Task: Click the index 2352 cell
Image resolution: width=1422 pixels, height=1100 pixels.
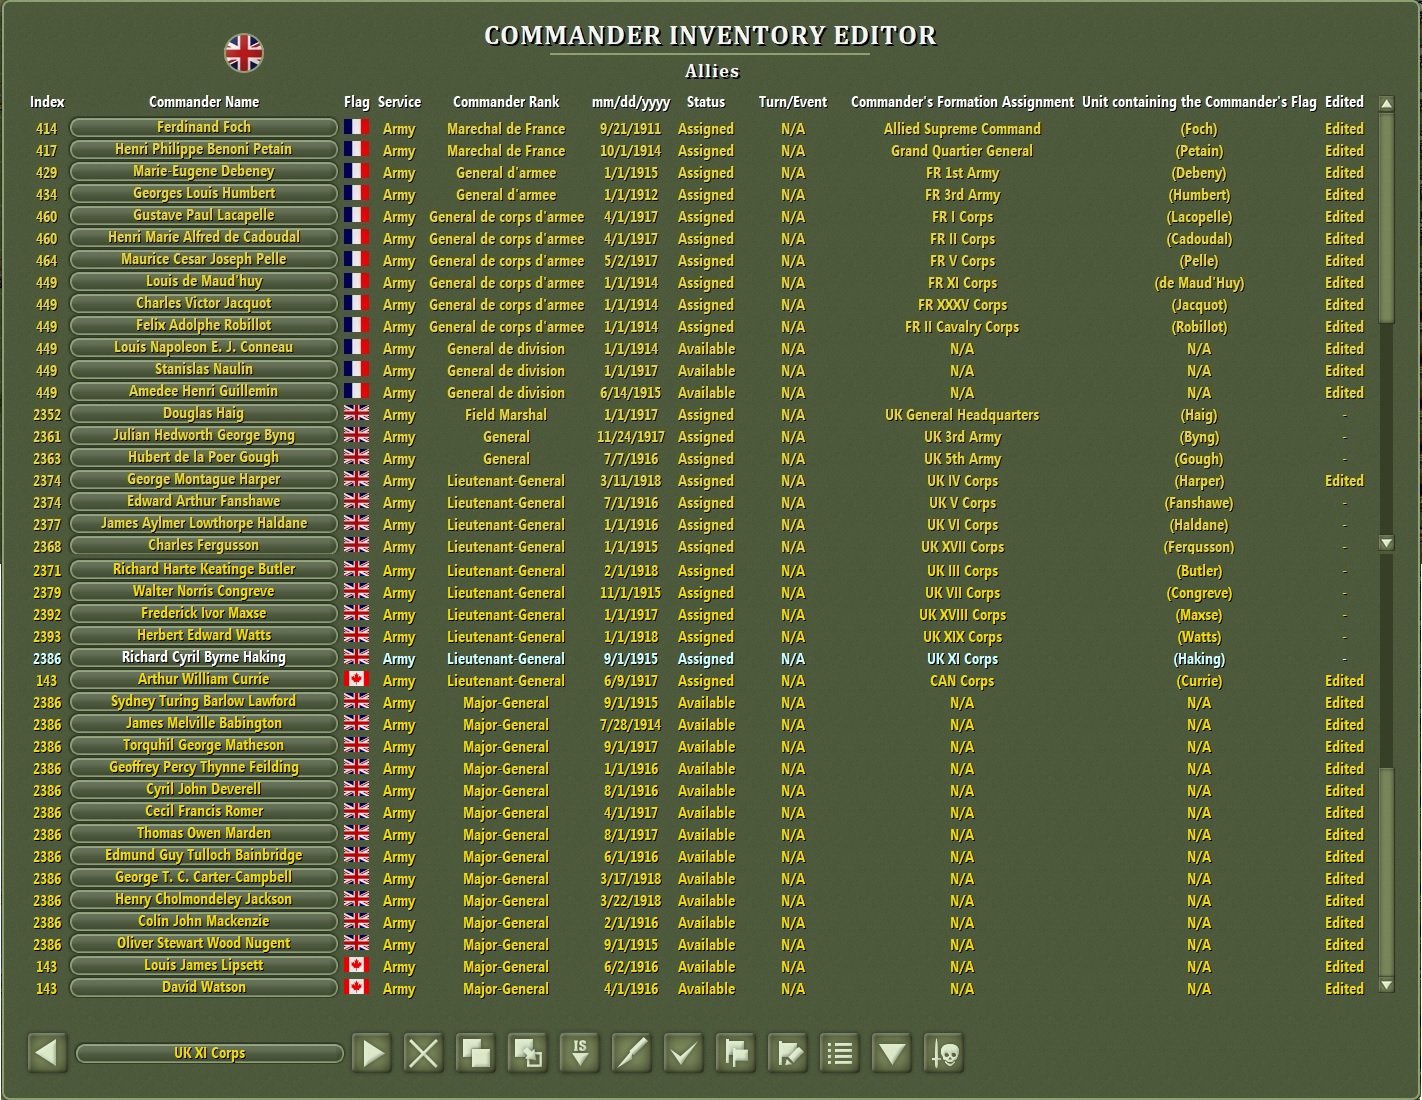Action: click(47, 415)
